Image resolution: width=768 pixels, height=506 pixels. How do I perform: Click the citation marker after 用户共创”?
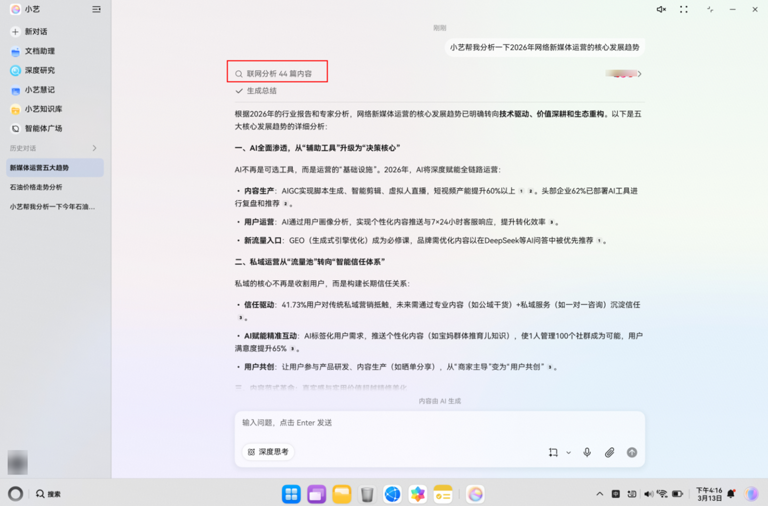point(550,367)
